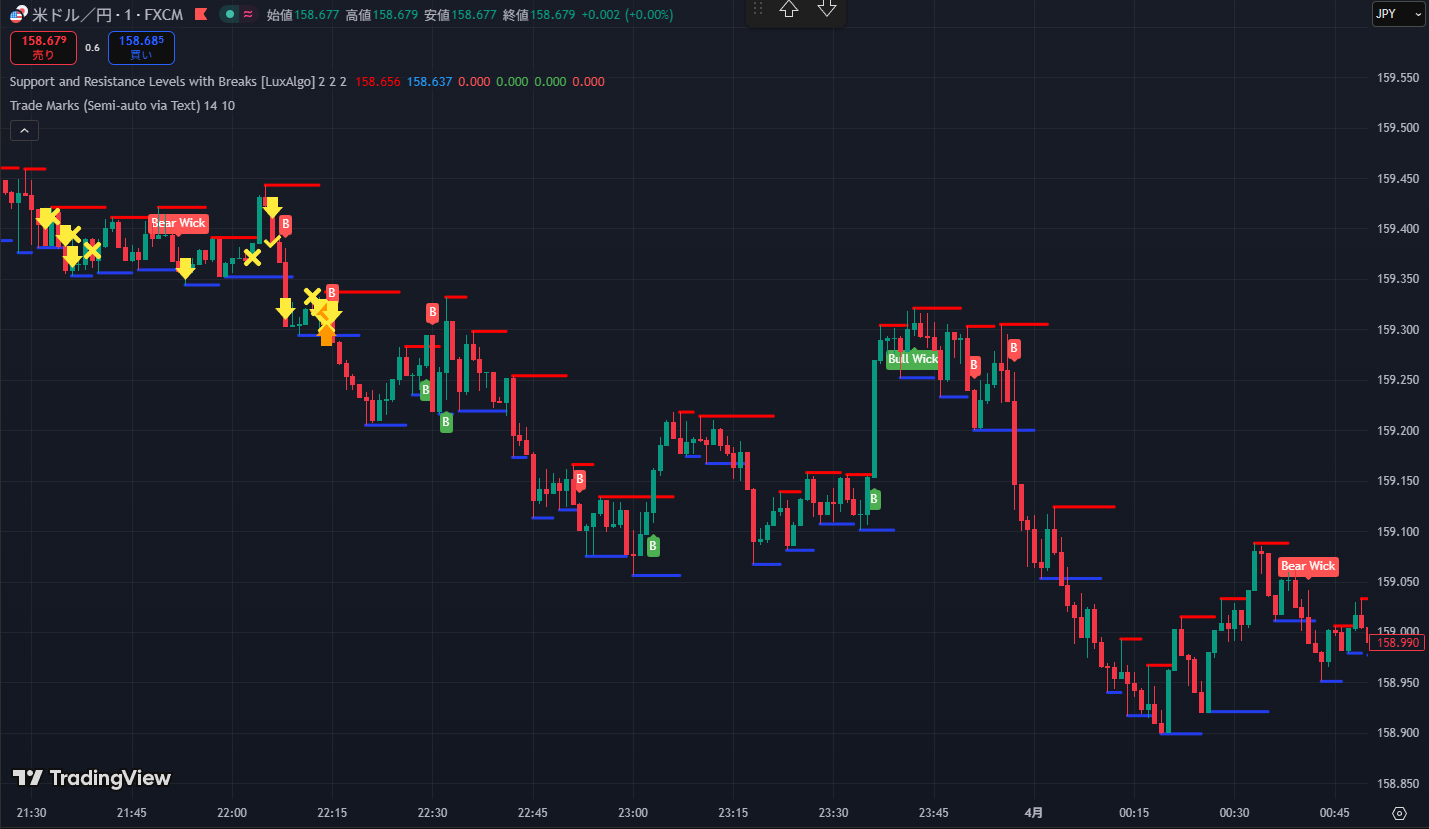Click the US/Japan flag symbol icon

pos(17,15)
